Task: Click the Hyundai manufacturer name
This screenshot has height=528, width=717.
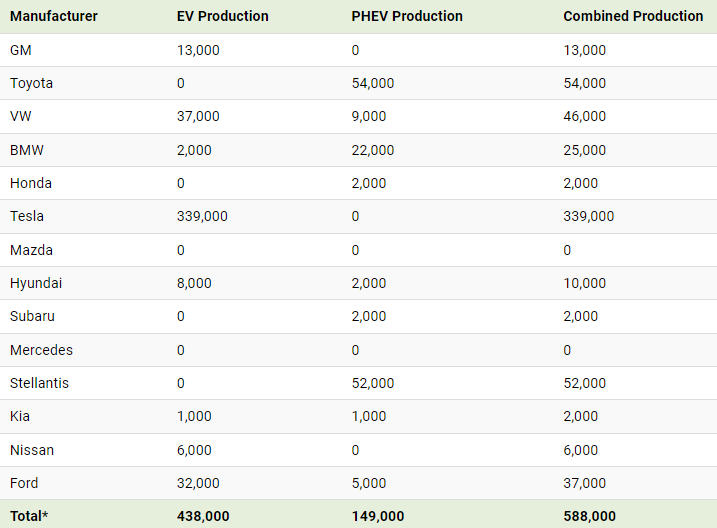Action: pyautogui.click(x=36, y=283)
